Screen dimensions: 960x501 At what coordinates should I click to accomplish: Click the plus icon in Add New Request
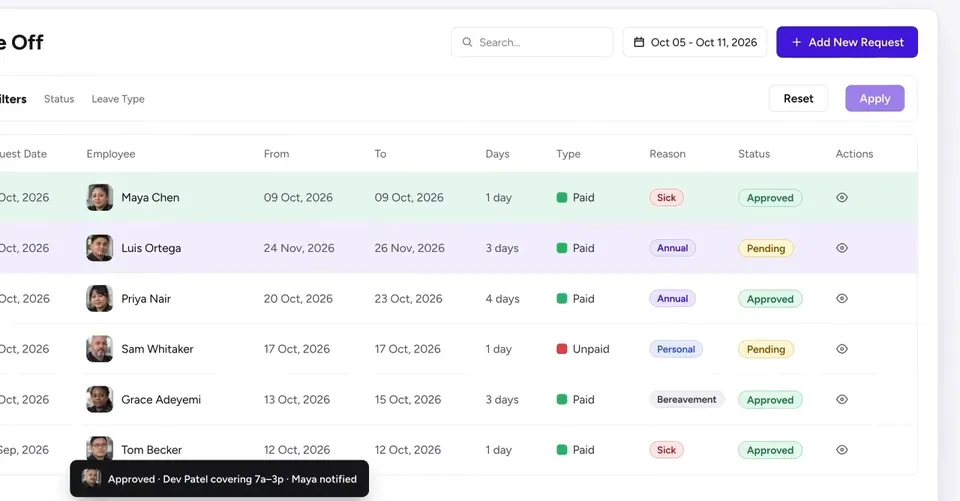(x=797, y=42)
